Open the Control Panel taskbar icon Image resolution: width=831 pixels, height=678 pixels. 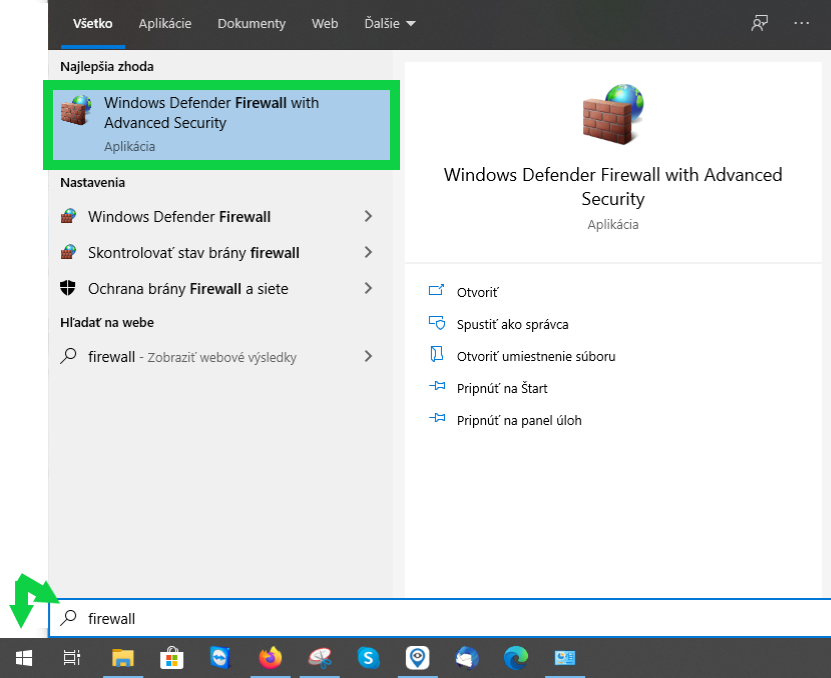tap(564, 658)
